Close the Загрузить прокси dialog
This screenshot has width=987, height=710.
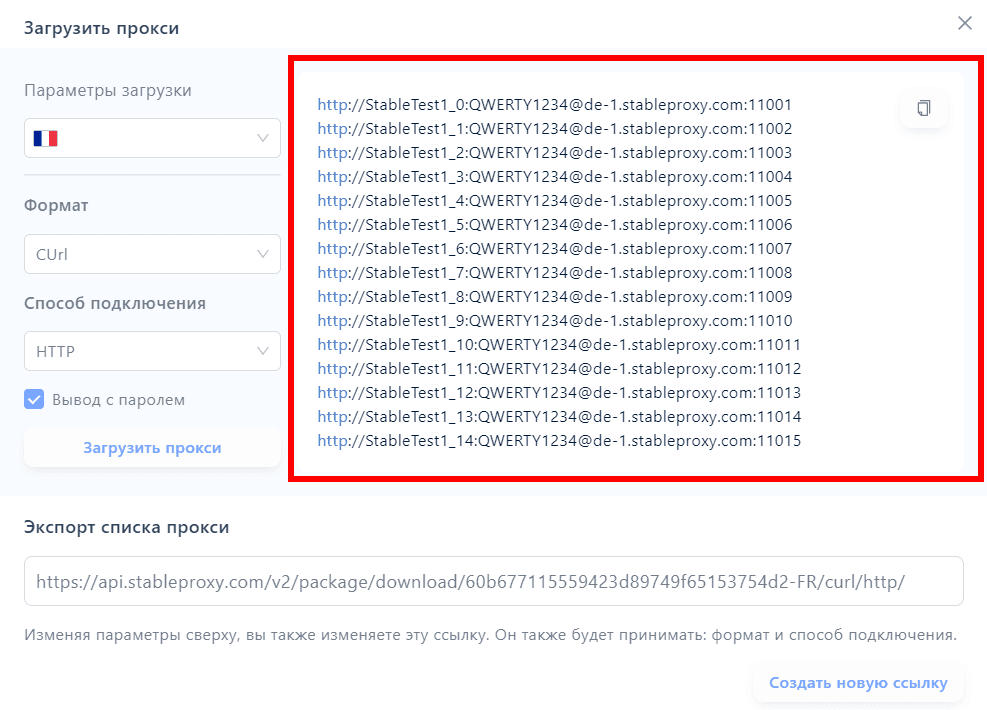tap(964, 23)
